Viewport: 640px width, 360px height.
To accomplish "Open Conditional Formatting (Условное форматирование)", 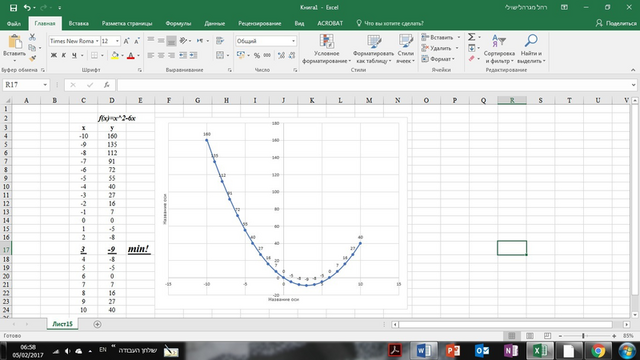I will (x=327, y=49).
